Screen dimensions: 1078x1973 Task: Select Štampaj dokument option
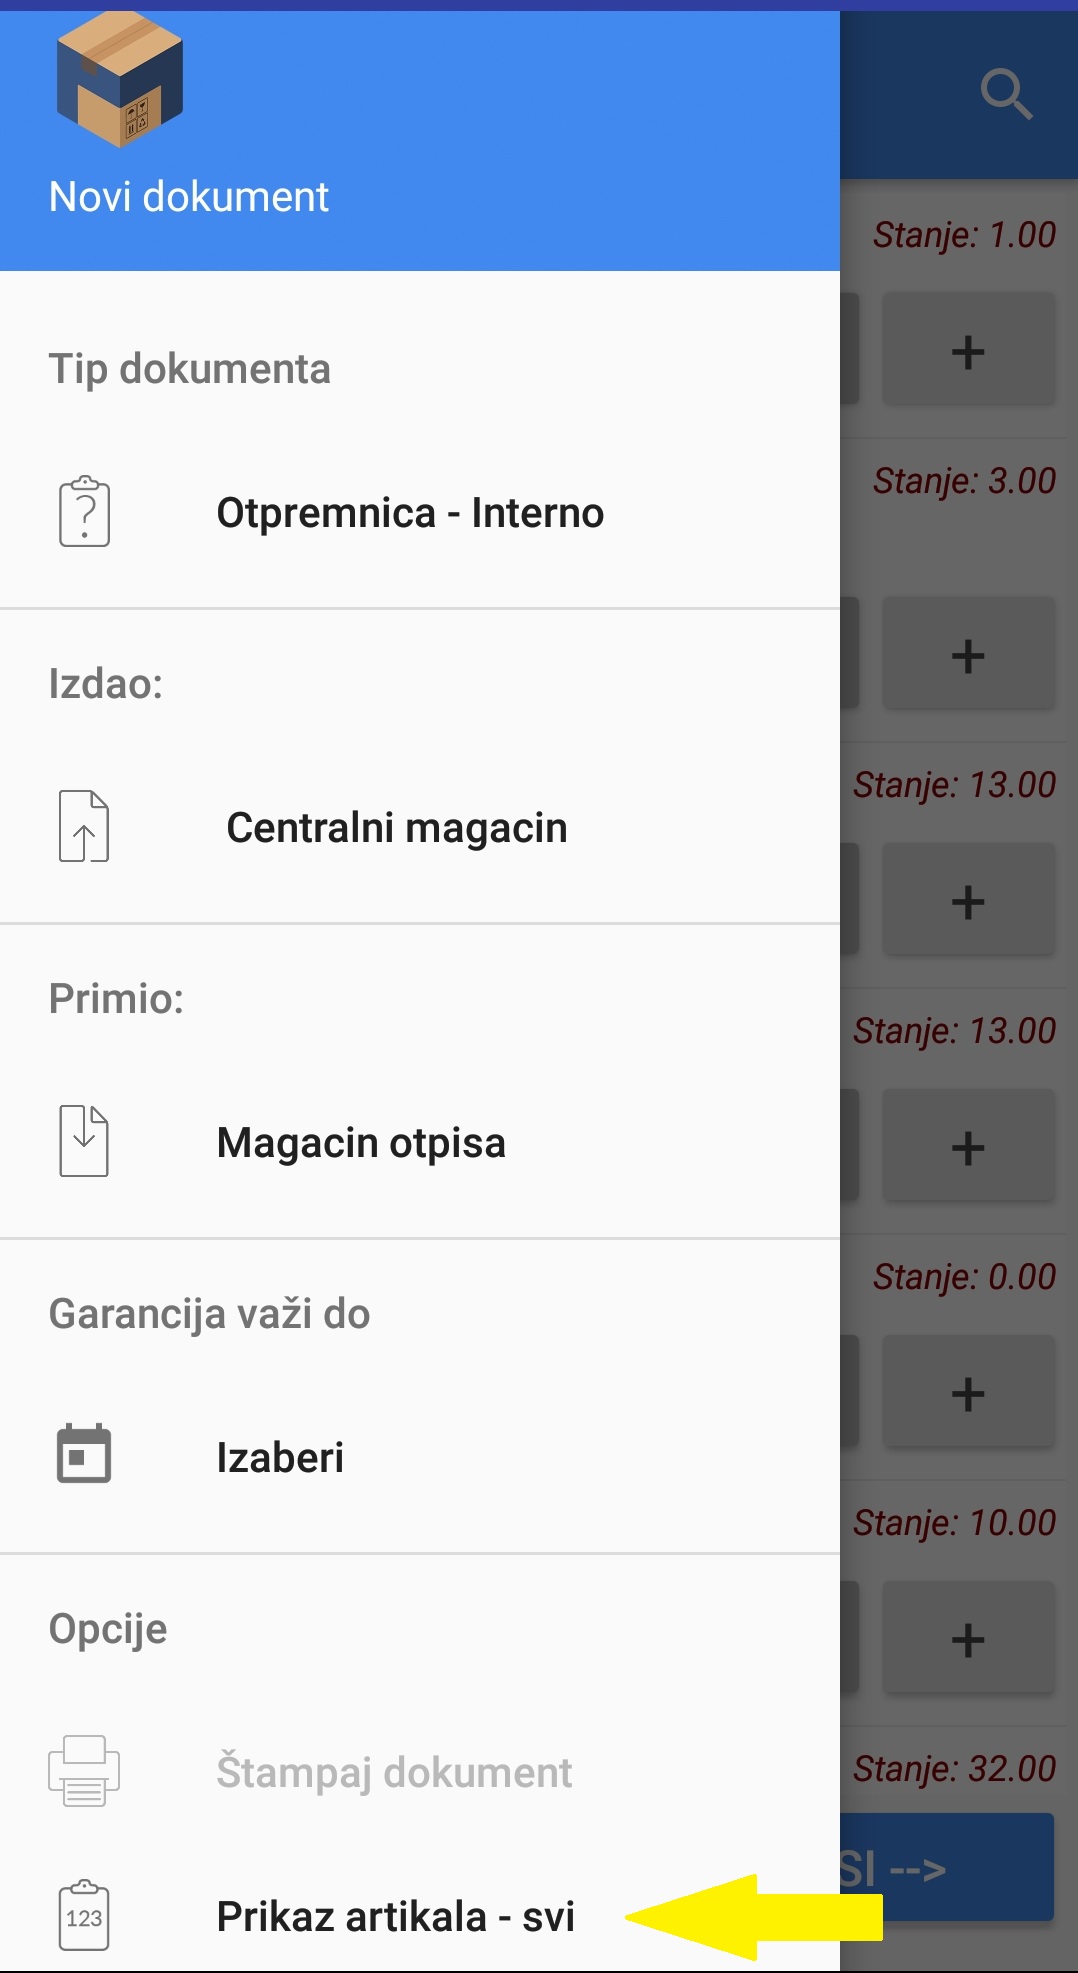[x=394, y=1772]
